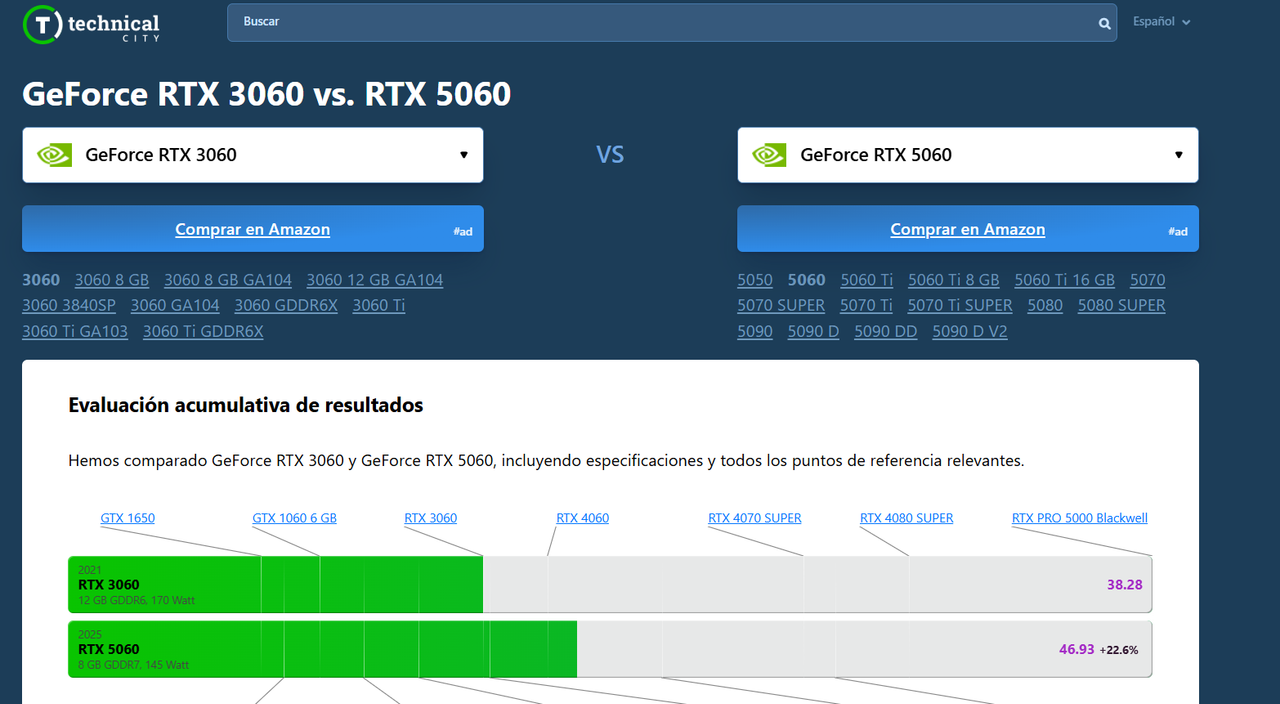
Task: Open the Español language dropdown
Action: 1161,22
